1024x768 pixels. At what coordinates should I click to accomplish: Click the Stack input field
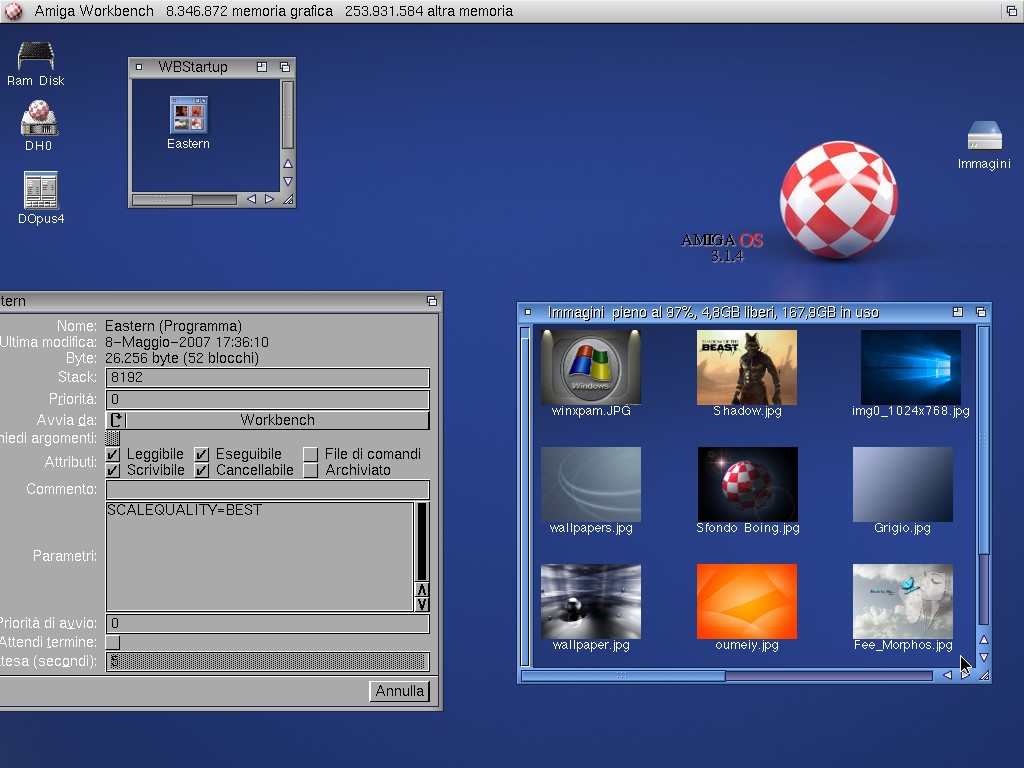click(267, 378)
